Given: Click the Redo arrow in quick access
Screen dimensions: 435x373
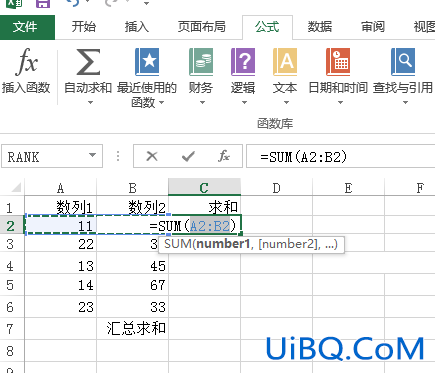Looking at the screenshot, I should [112, 3].
